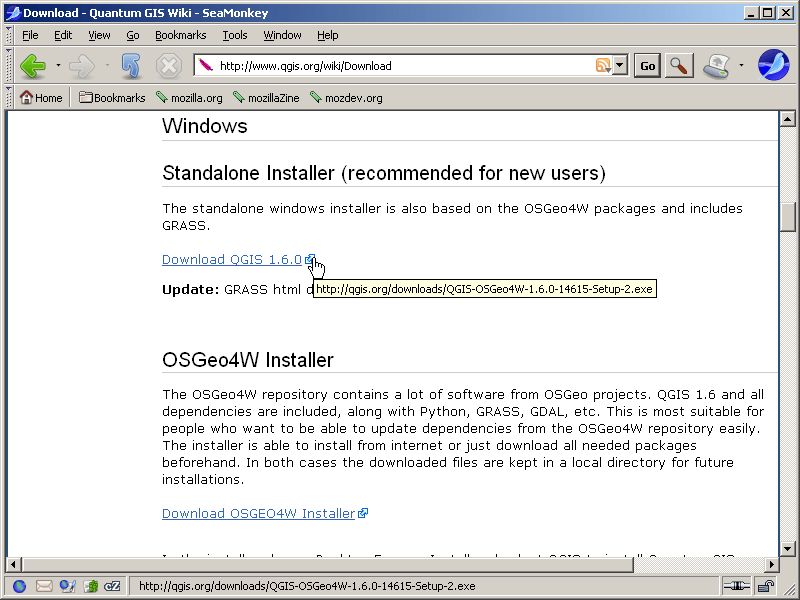Open Navigator from the status bar icon
Image resolution: width=800 pixels, height=600 pixels.
tap(19, 586)
